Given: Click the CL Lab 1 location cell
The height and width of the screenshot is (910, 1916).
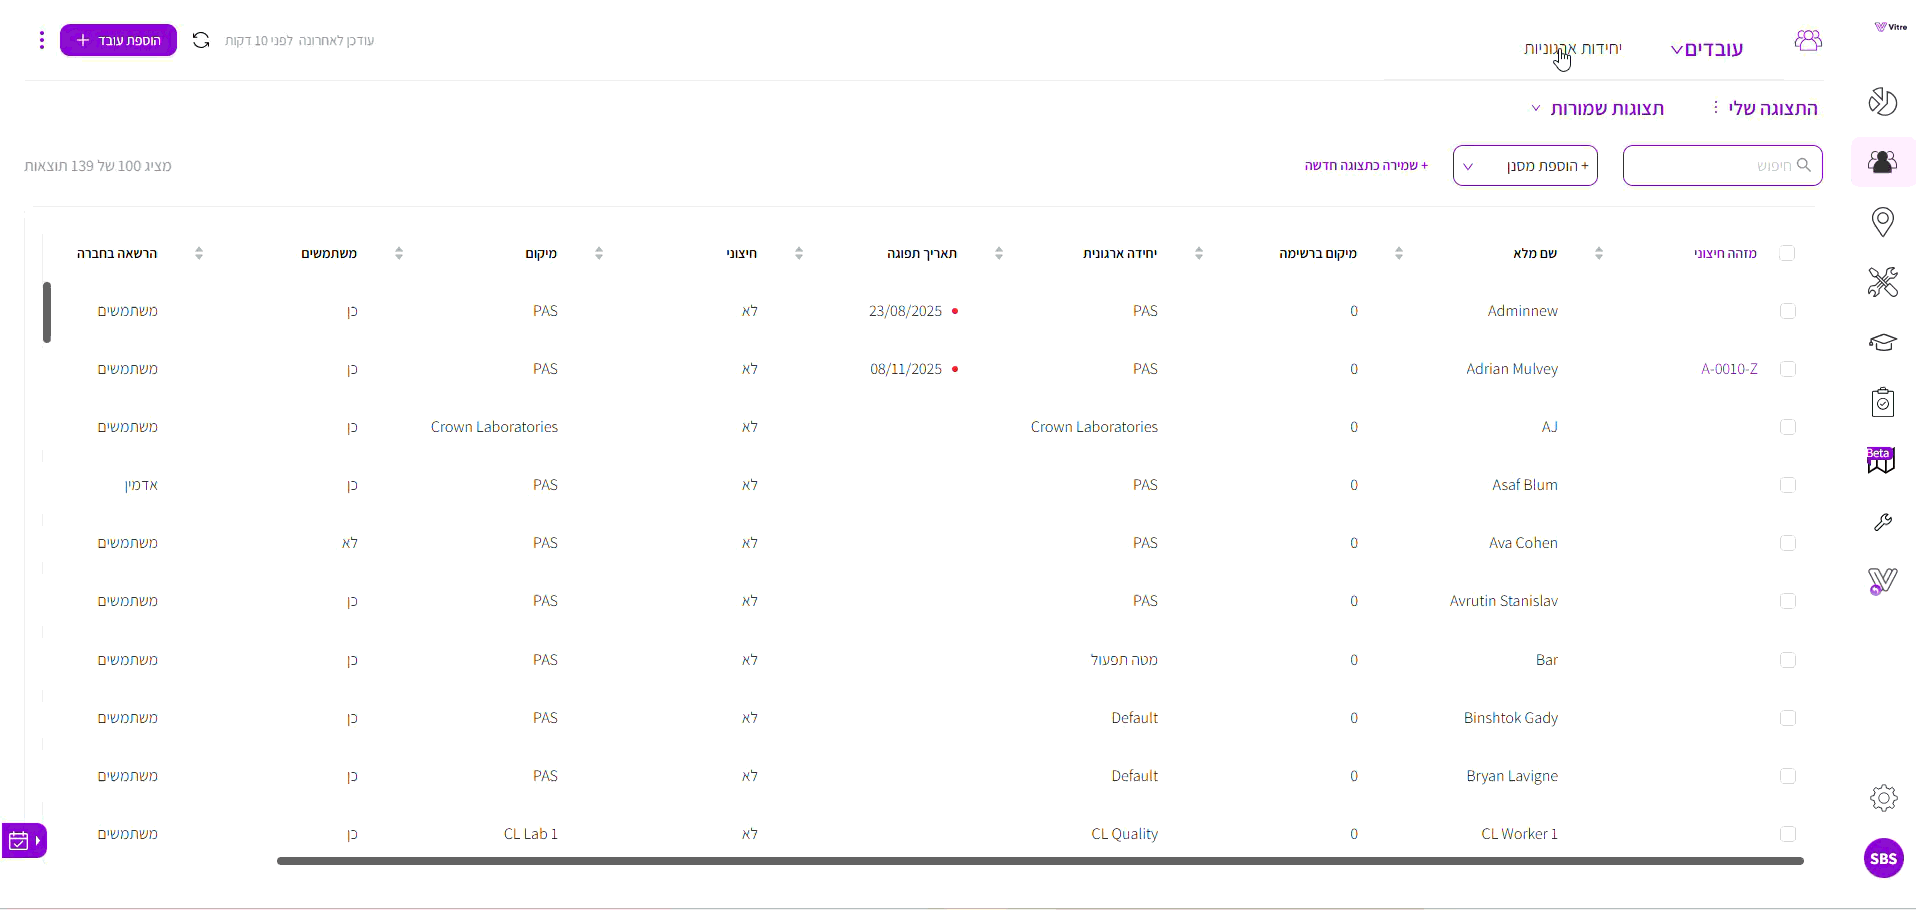Looking at the screenshot, I should 531,834.
